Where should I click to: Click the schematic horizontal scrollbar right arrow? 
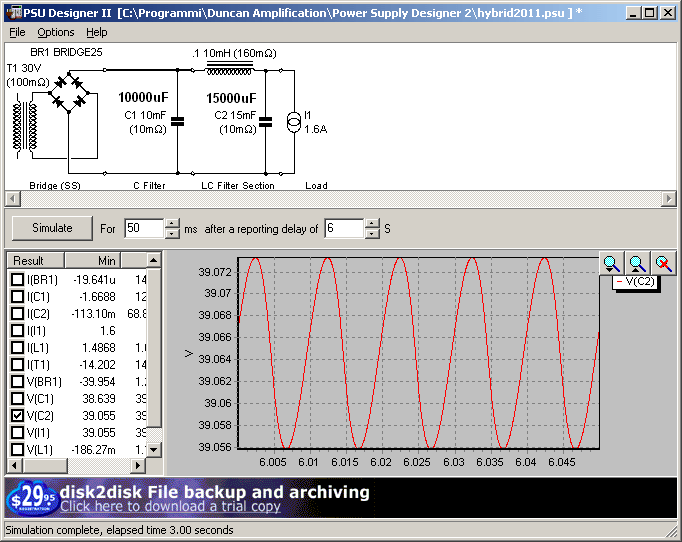(x=669, y=198)
